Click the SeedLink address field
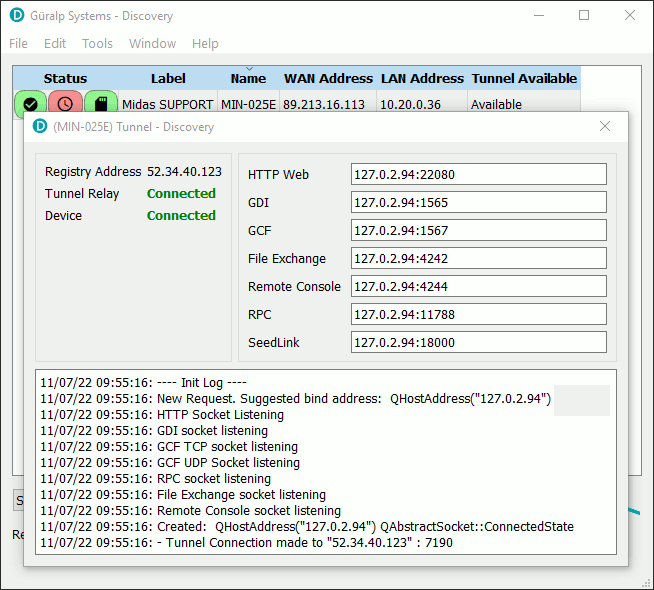This screenshot has height=590, width=654. click(478, 342)
